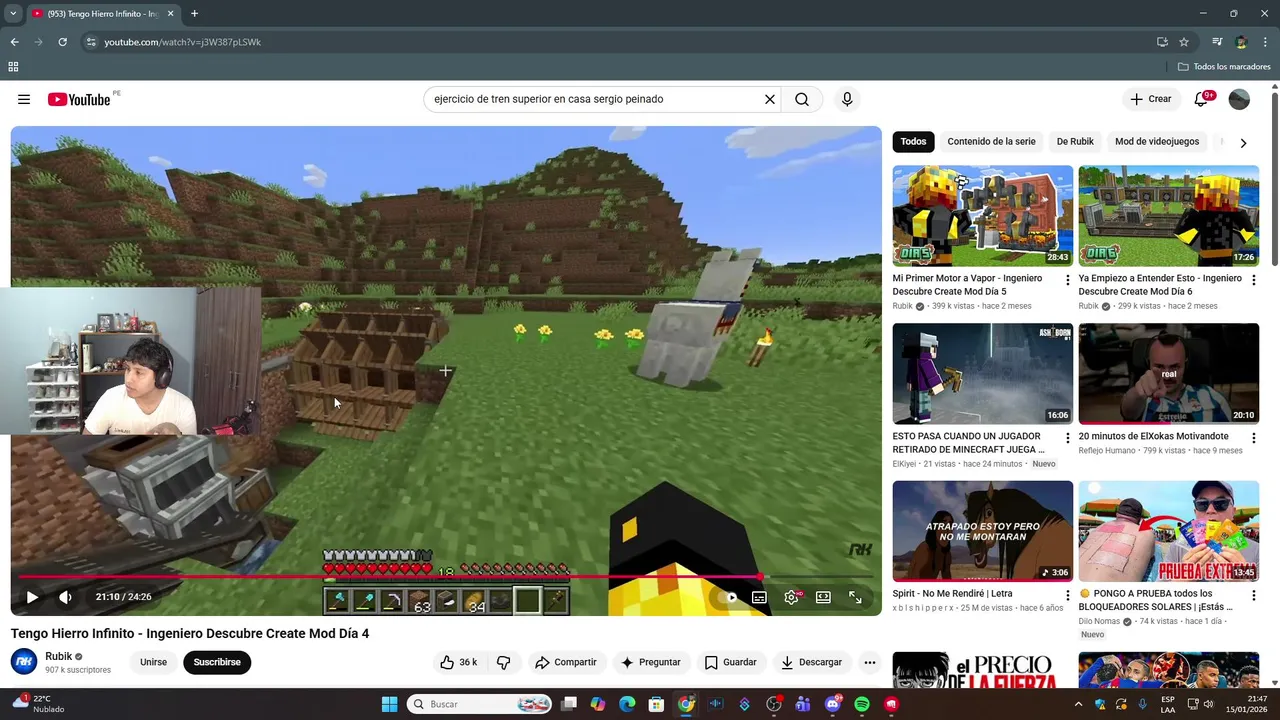Open Spirit - No Me Rendiré thumbnail

983,531
